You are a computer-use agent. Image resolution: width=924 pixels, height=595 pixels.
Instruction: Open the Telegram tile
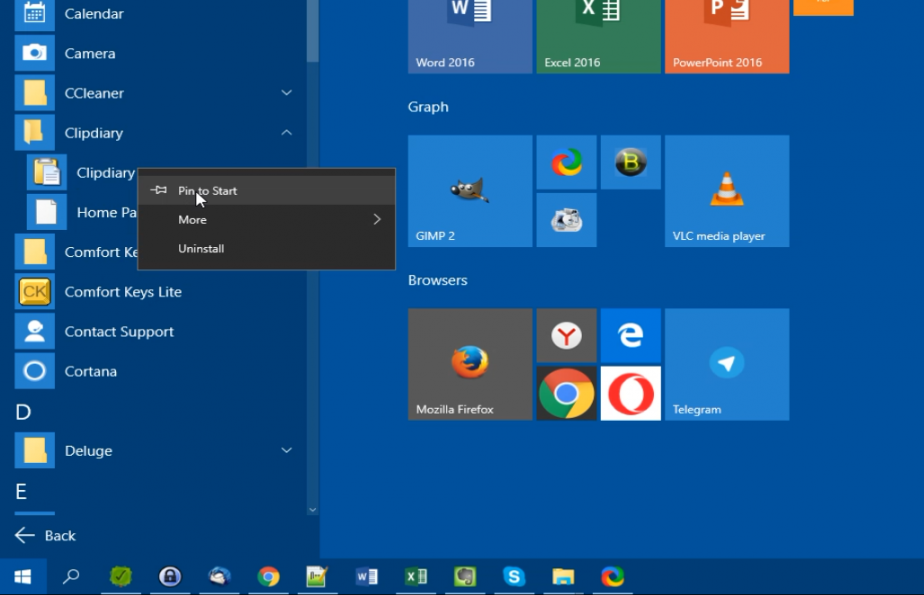pos(726,364)
